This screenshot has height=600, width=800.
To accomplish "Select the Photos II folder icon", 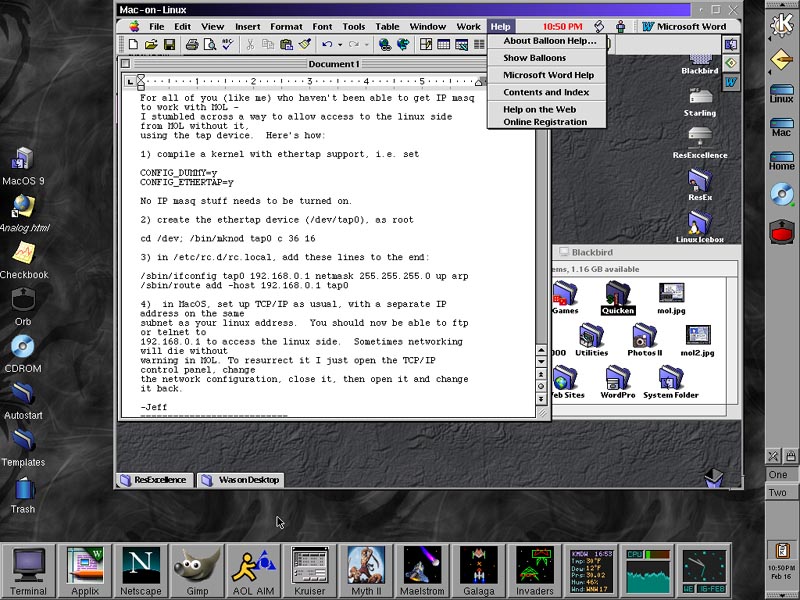I will [x=644, y=340].
